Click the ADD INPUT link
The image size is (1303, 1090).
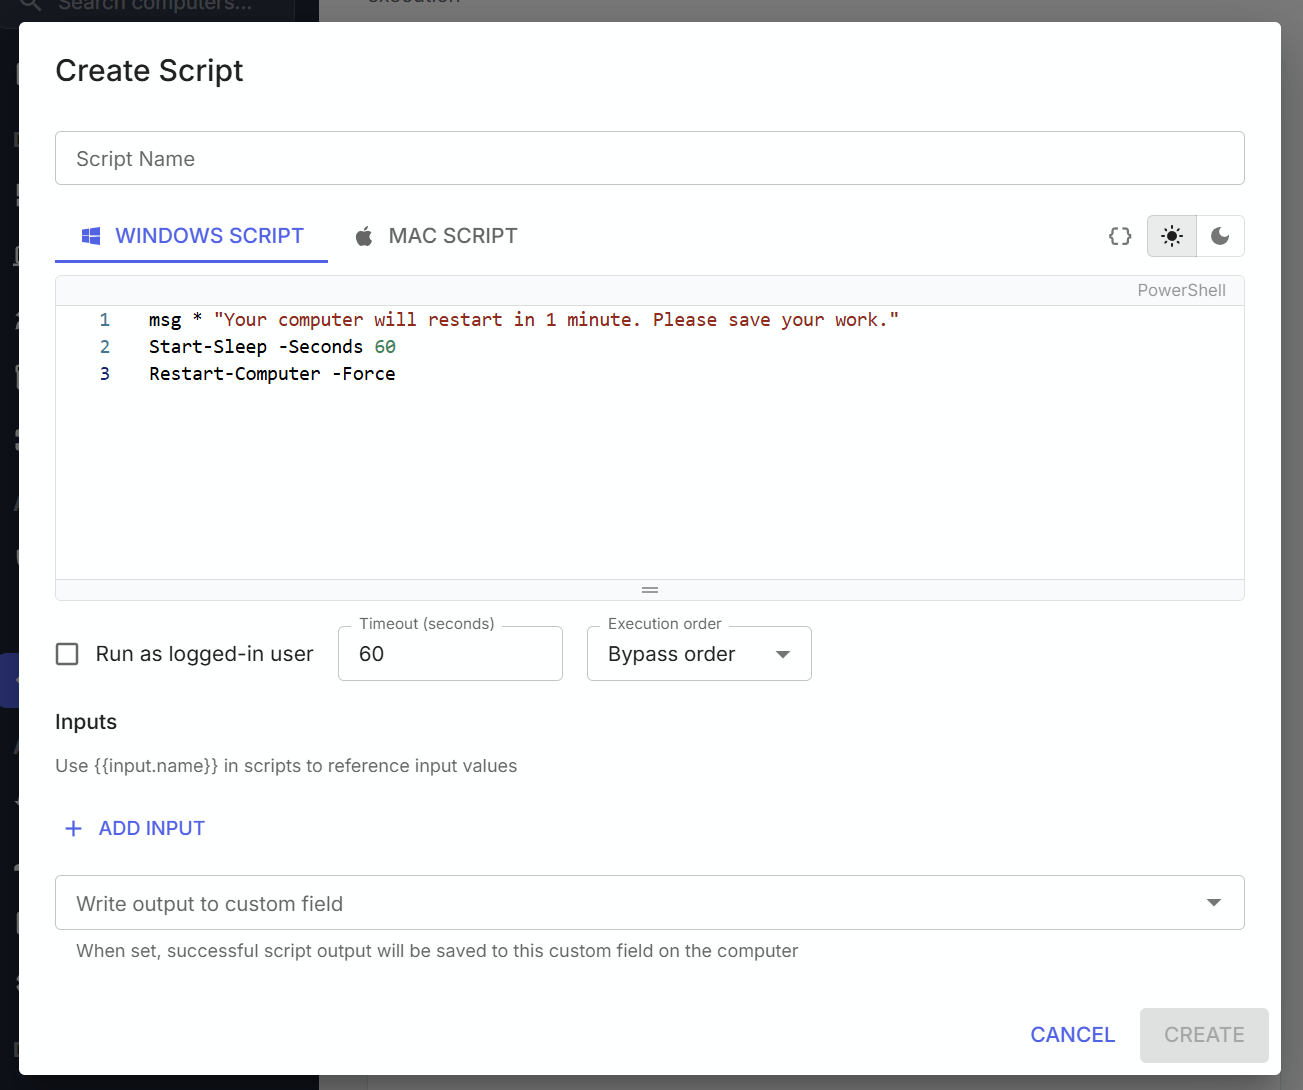tap(151, 828)
